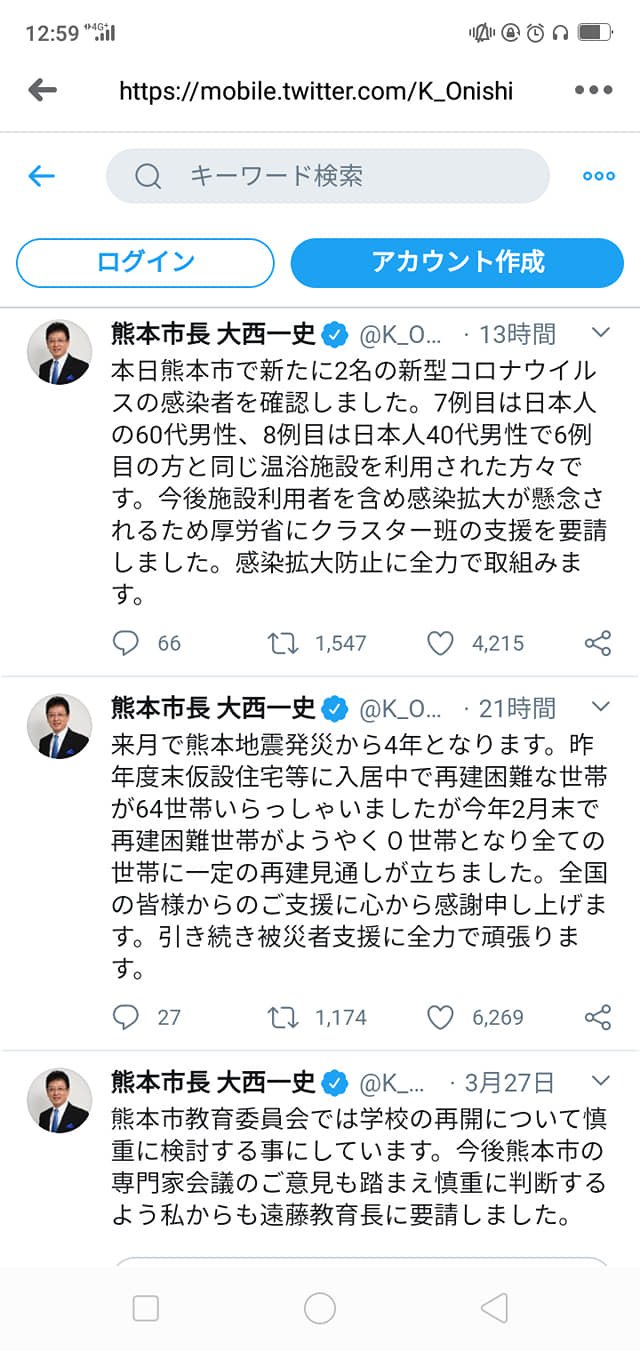Open the browser three-dot menu
640x1351 pixels.
(x=593, y=90)
